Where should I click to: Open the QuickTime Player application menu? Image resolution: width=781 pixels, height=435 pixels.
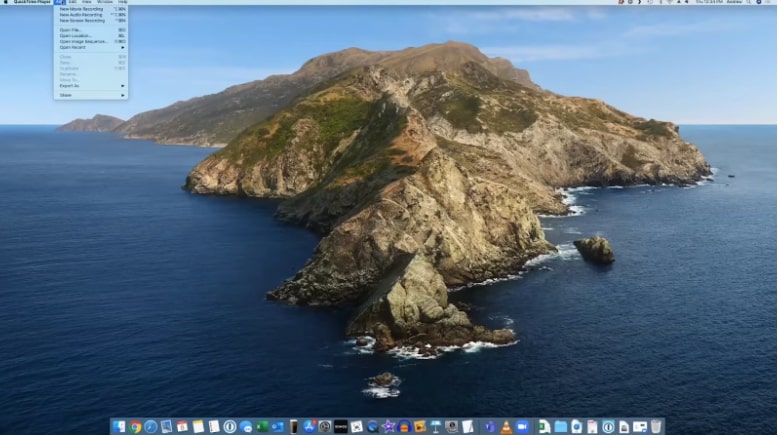tap(32, 2)
